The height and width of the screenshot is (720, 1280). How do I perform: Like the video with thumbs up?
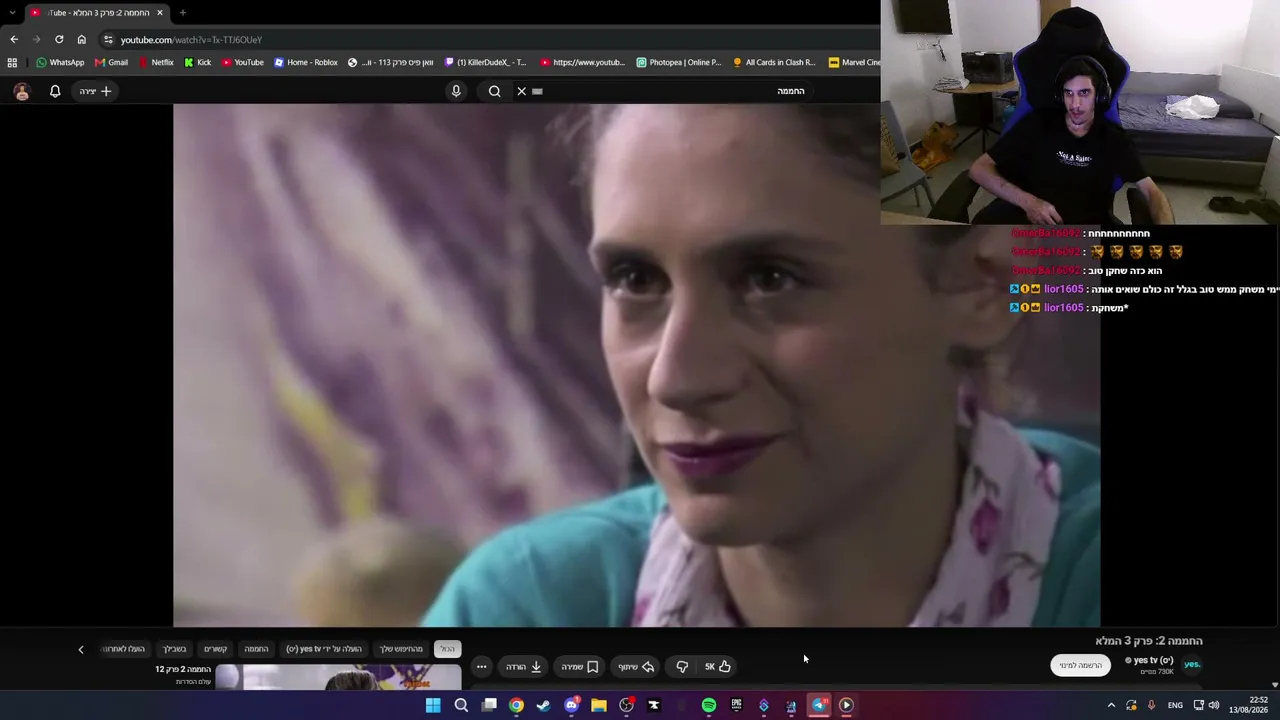[x=717, y=667]
